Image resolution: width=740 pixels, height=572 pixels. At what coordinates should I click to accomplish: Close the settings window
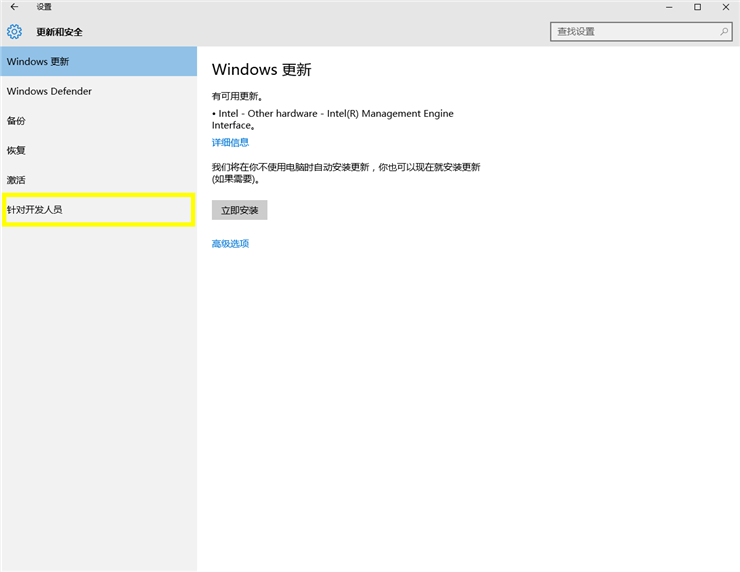(726, 7)
